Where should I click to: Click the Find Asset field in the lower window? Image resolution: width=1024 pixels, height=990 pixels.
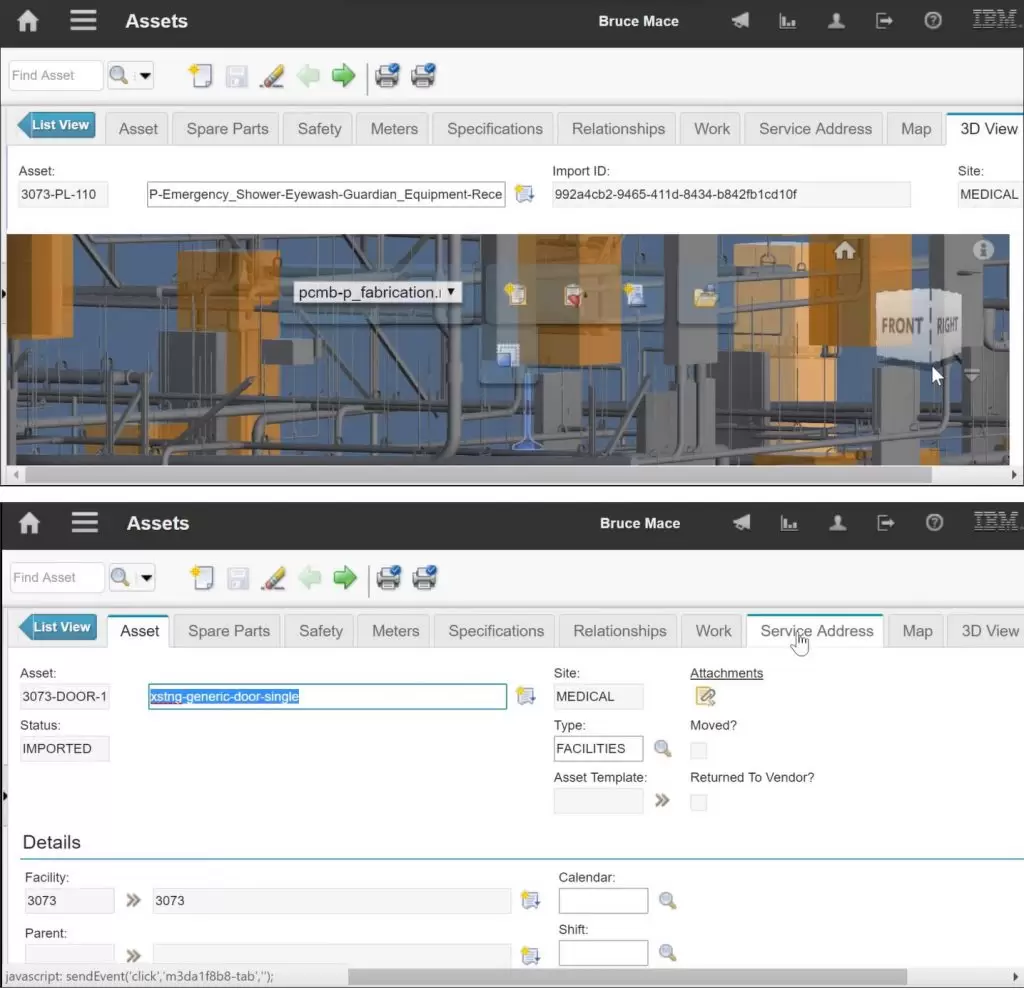click(x=57, y=577)
